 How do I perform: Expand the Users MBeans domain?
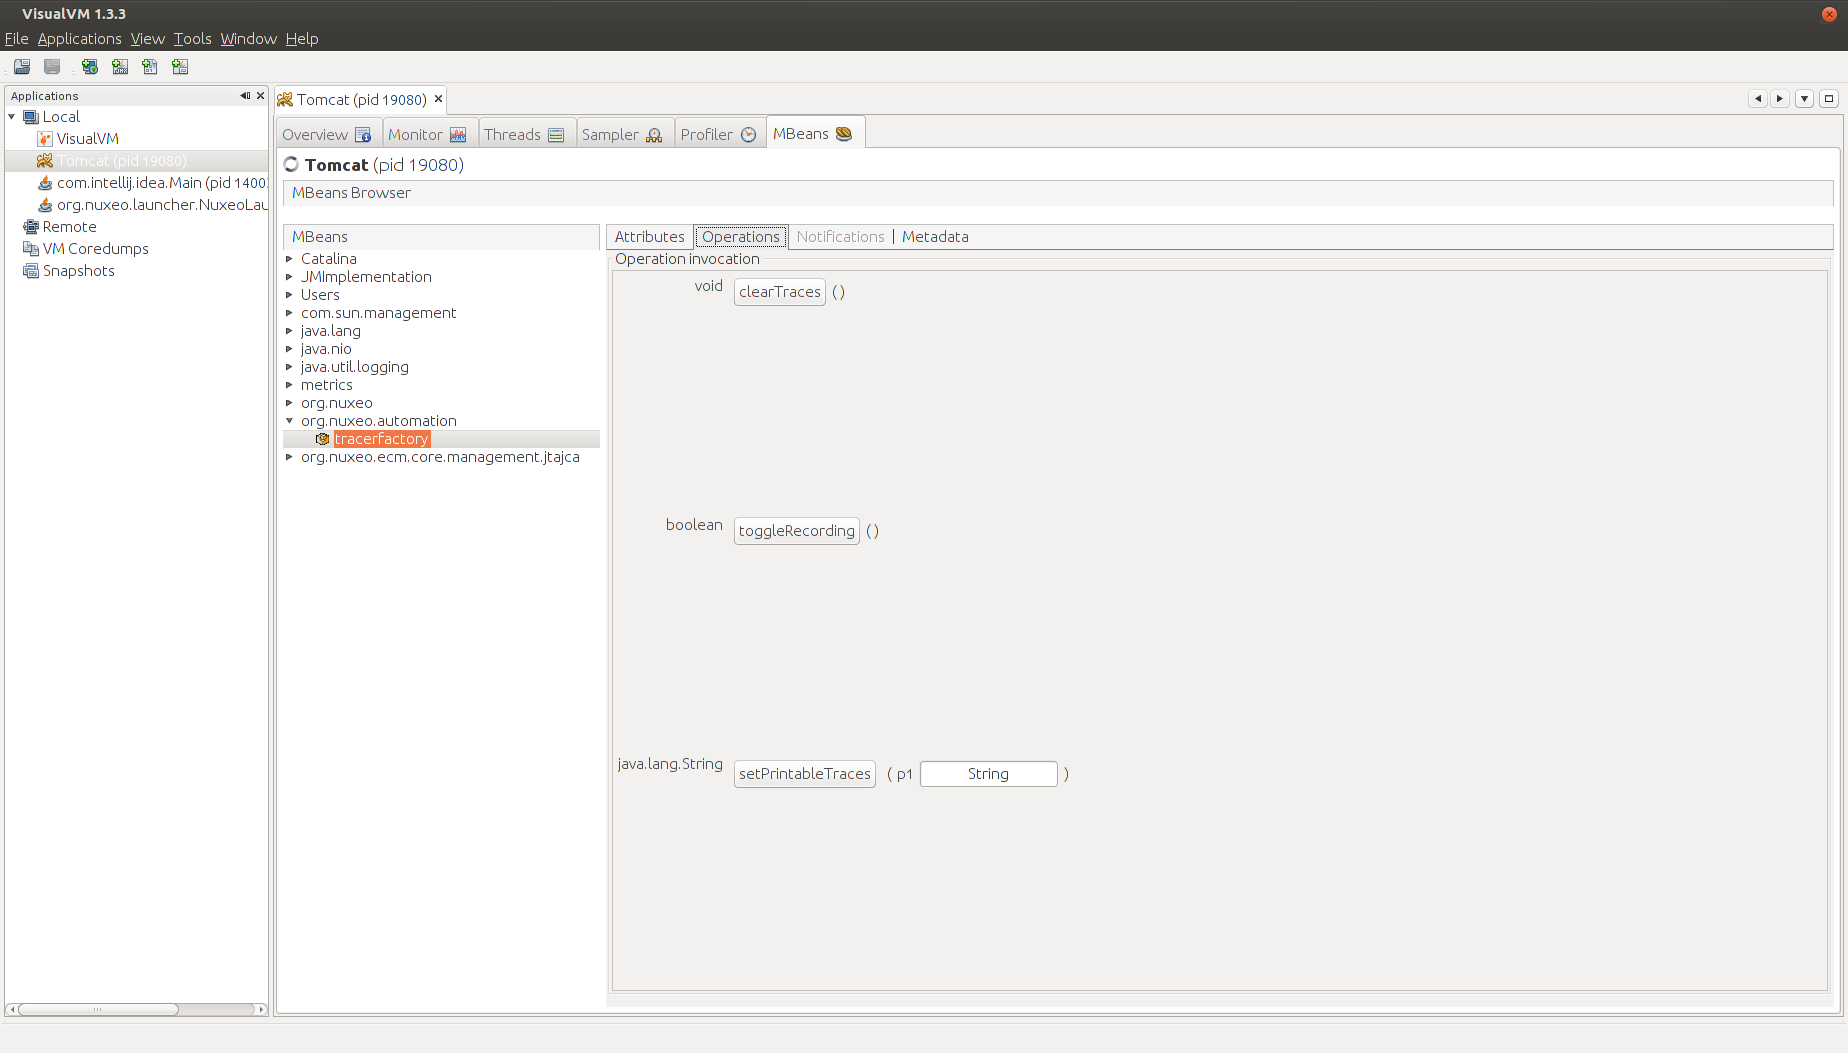tap(289, 295)
